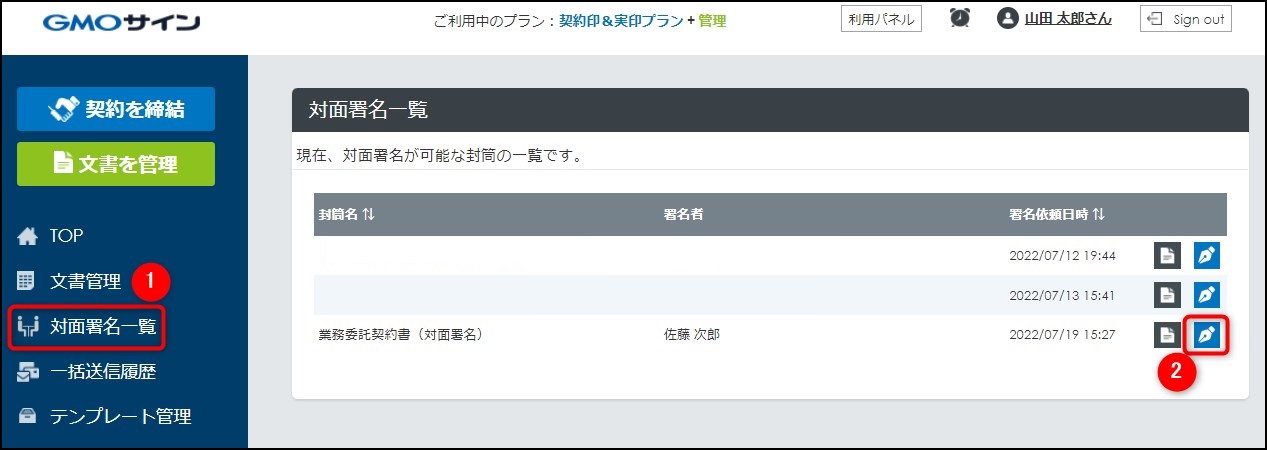This screenshot has height=450, width=1267.
Task: Open document icon for 業務委託契約書 row
Action: (x=1167, y=335)
